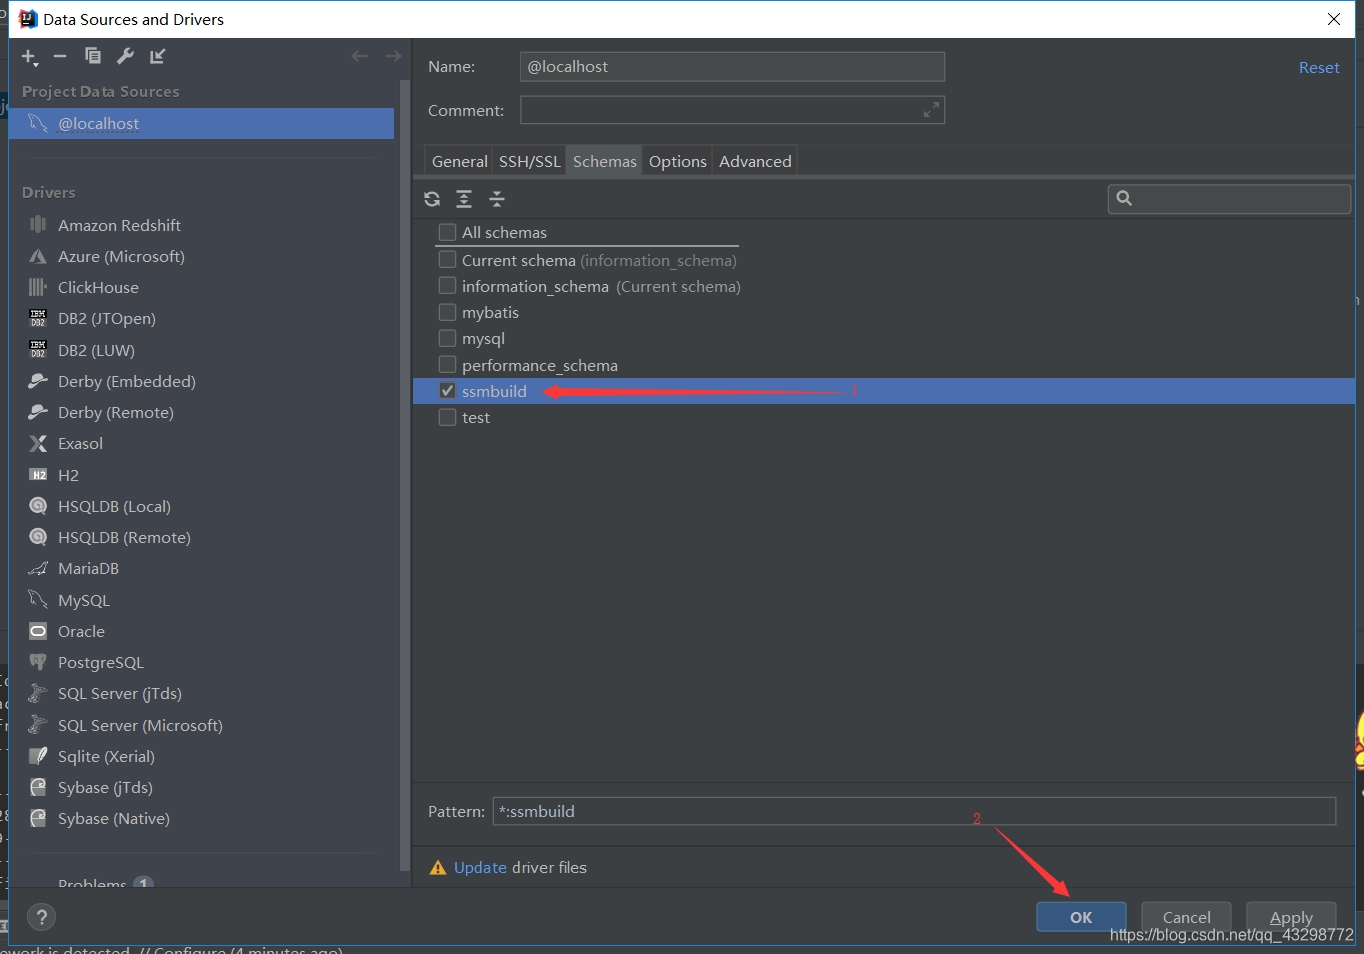Click the expand comment field icon
Image resolution: width=1364 pixels, height=954 pixels.
pos(931,110)
